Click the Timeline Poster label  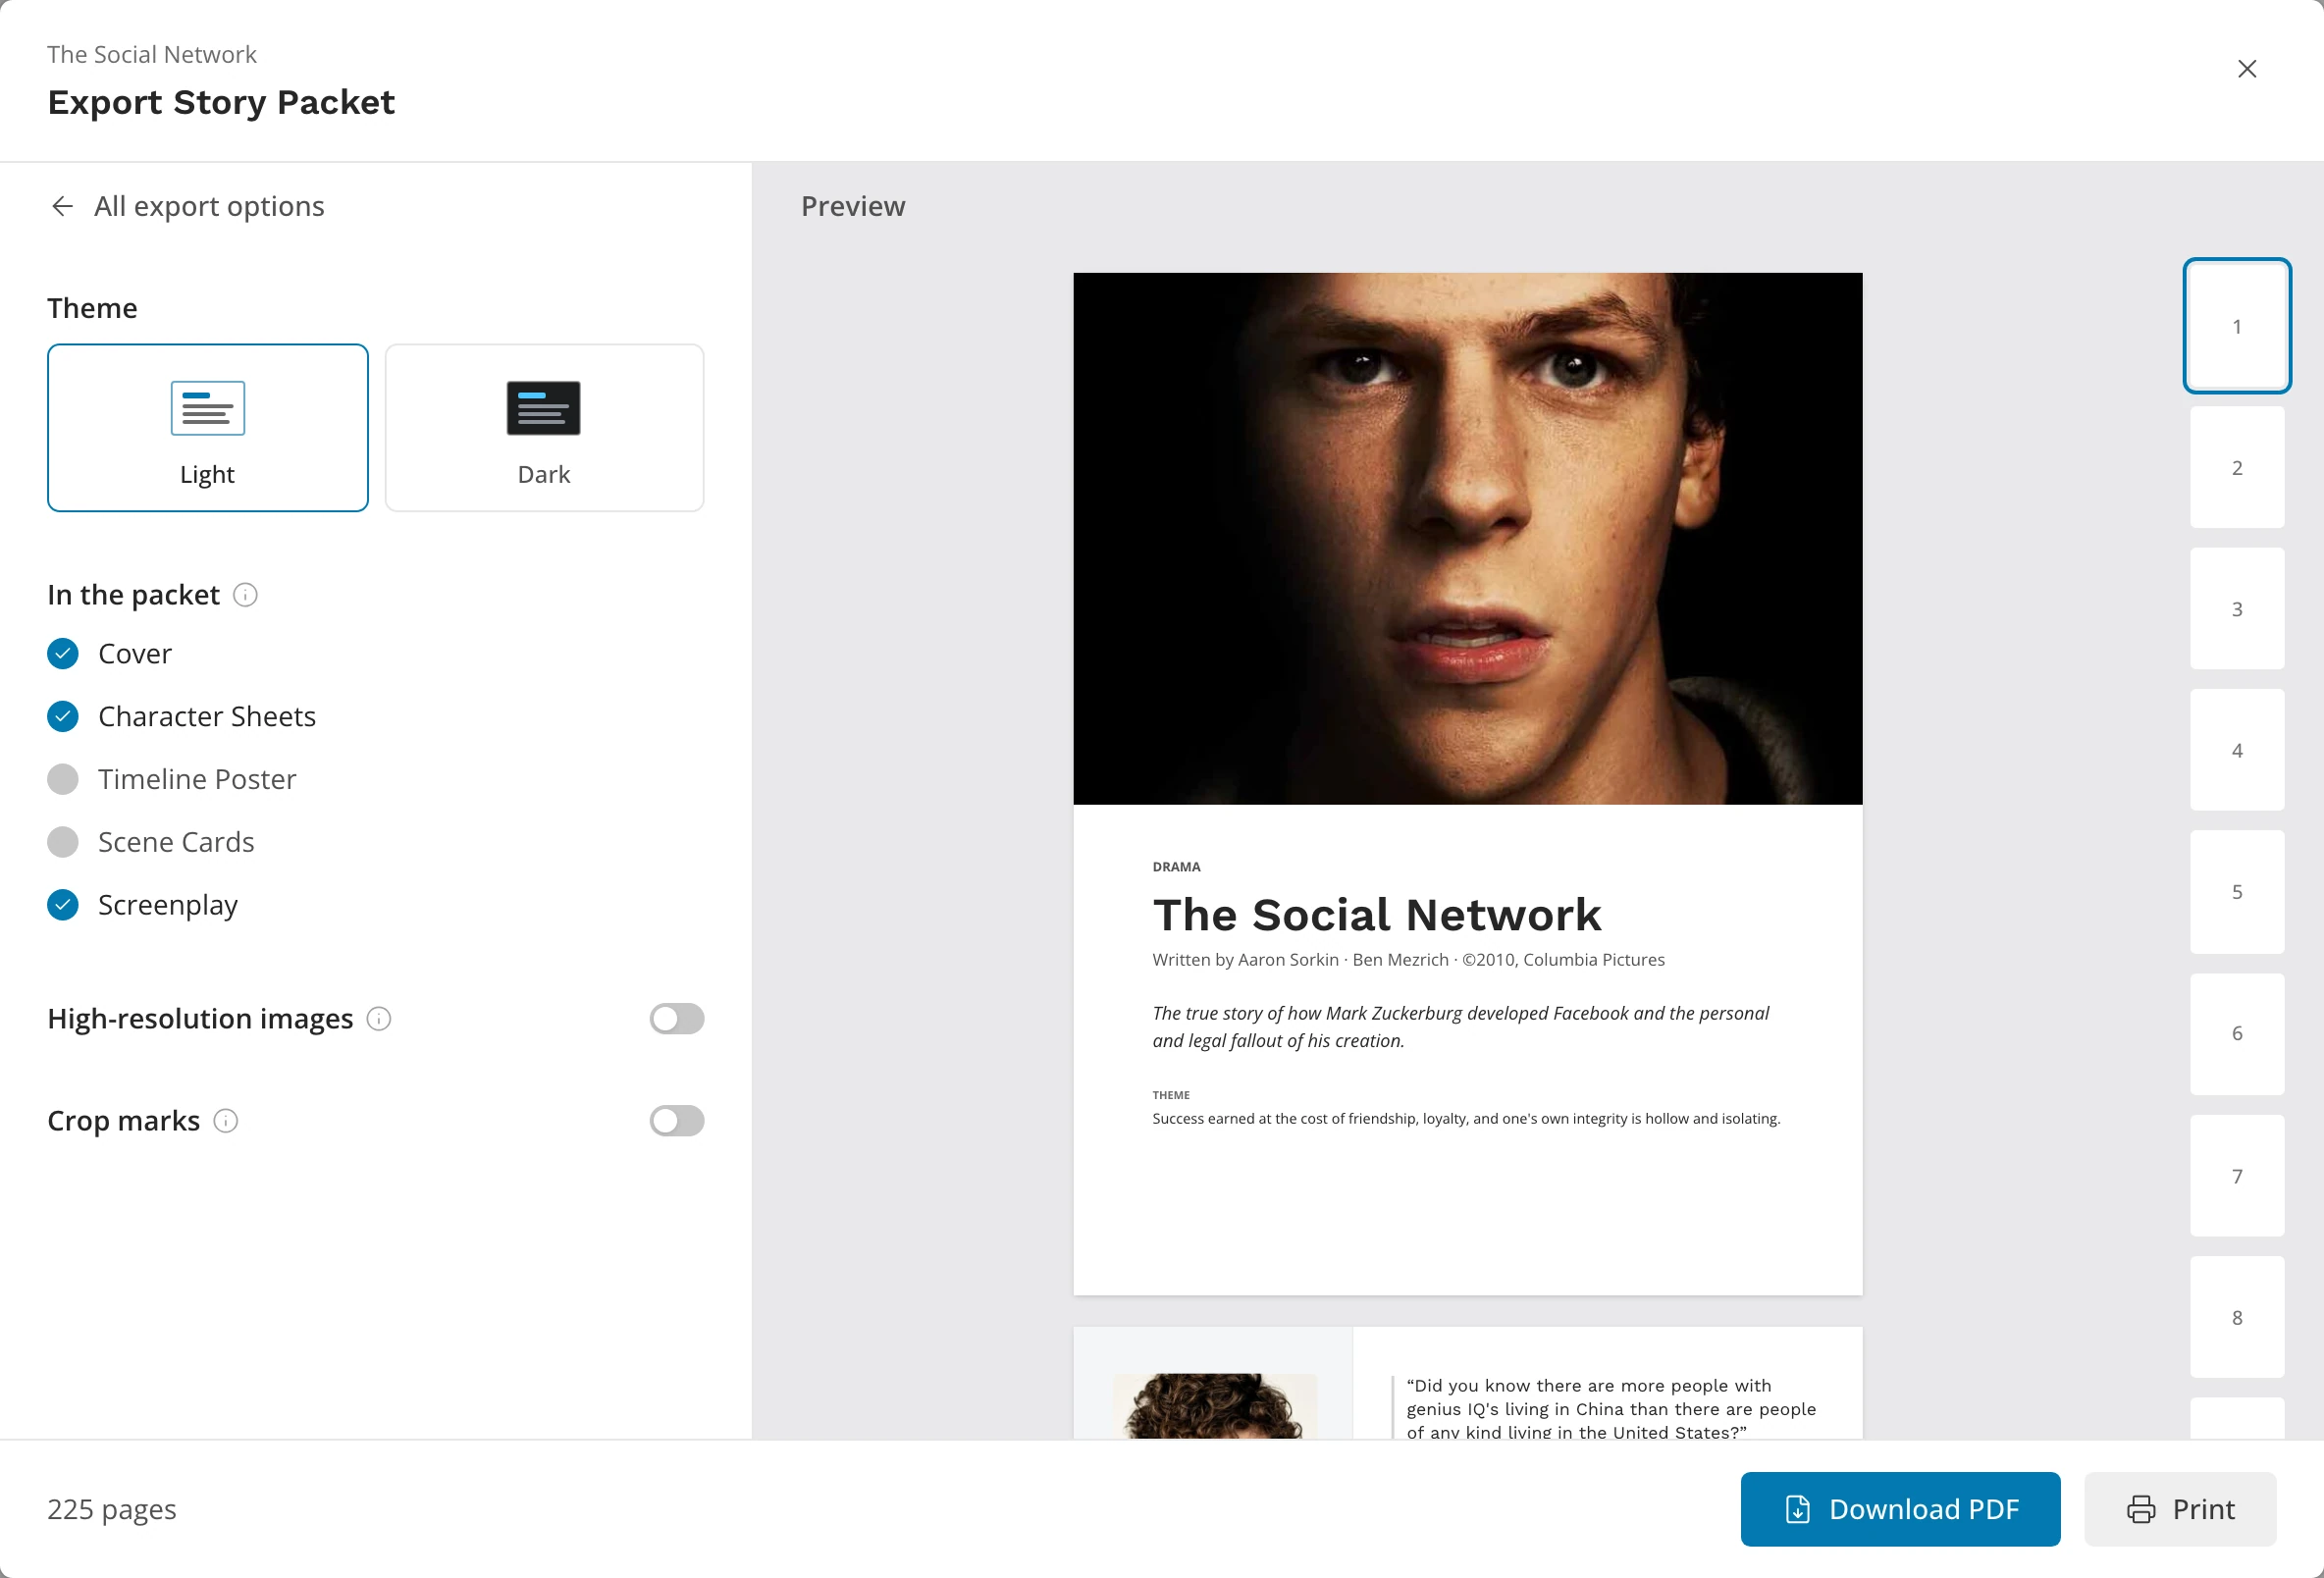[x=197, y=780]
